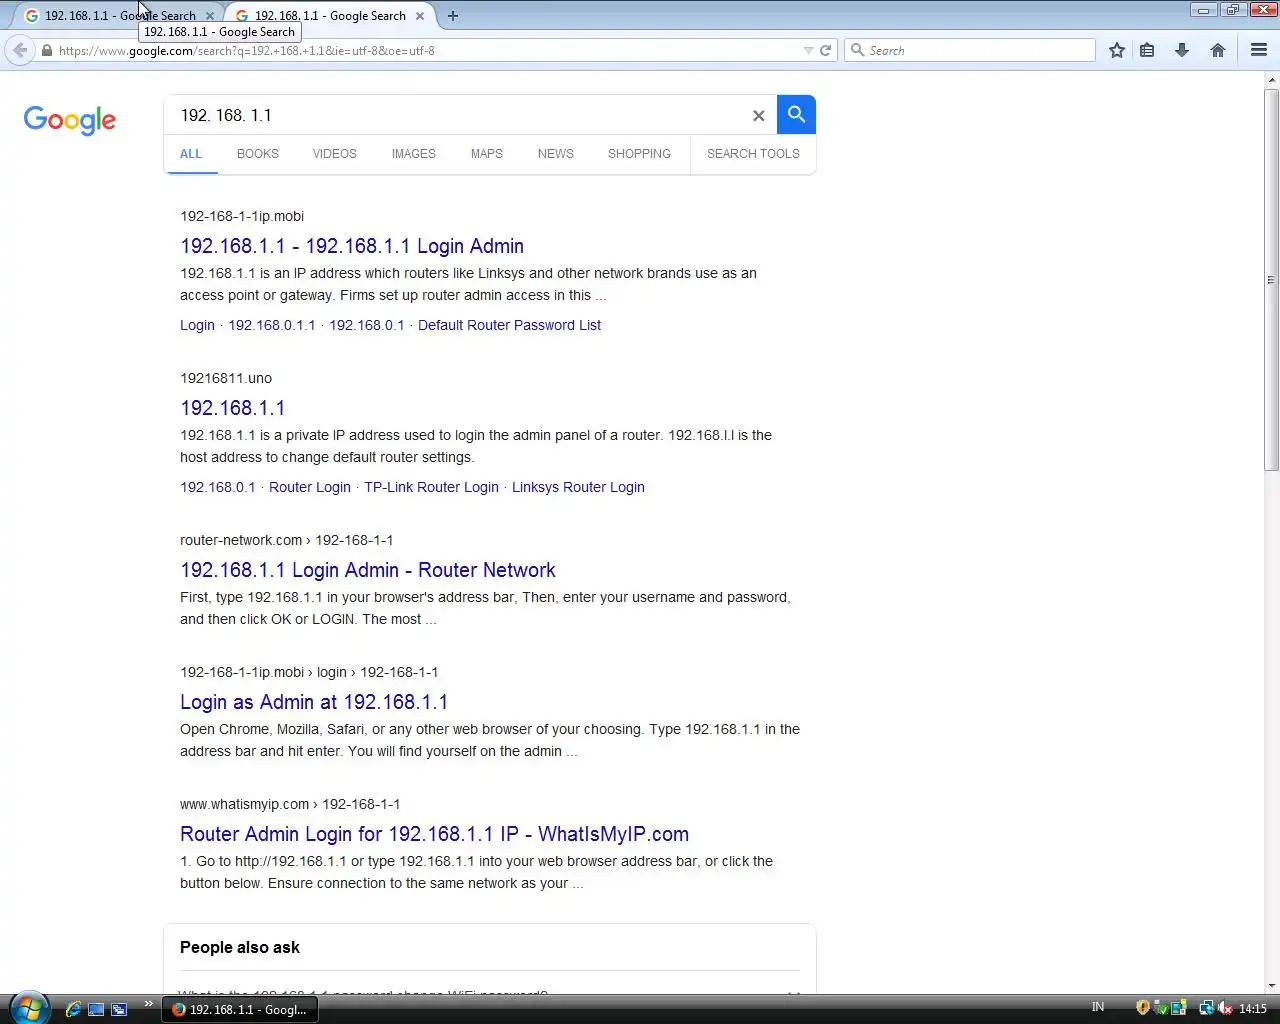Close the first Google Search tab
This screenshot has height=1024, width=1280.
coord(210,16)
